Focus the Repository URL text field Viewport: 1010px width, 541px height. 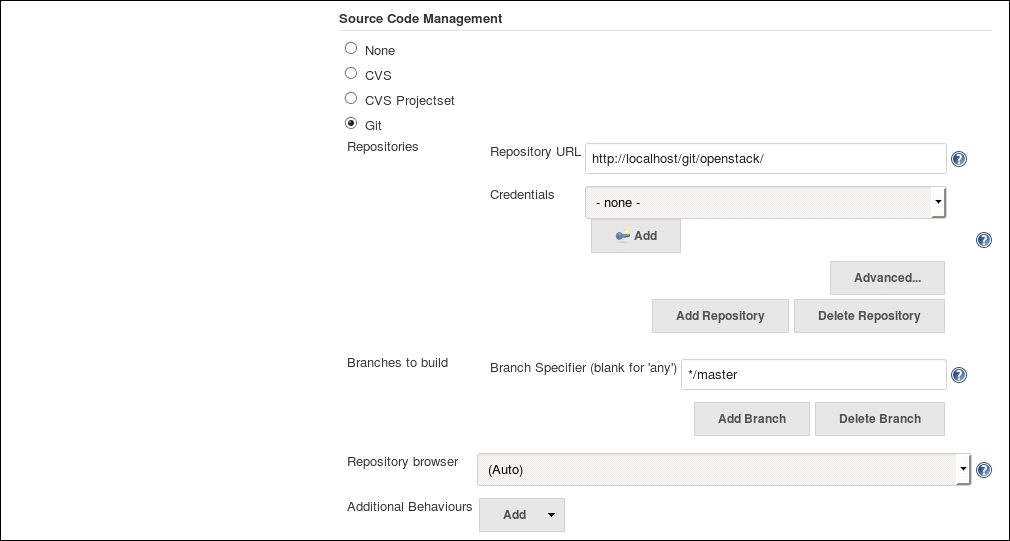coord(765,159)
